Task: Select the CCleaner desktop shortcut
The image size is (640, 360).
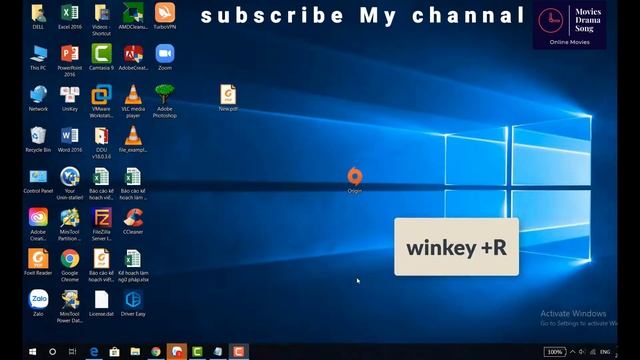Action: pyautogui.click(x=133, y=222)
